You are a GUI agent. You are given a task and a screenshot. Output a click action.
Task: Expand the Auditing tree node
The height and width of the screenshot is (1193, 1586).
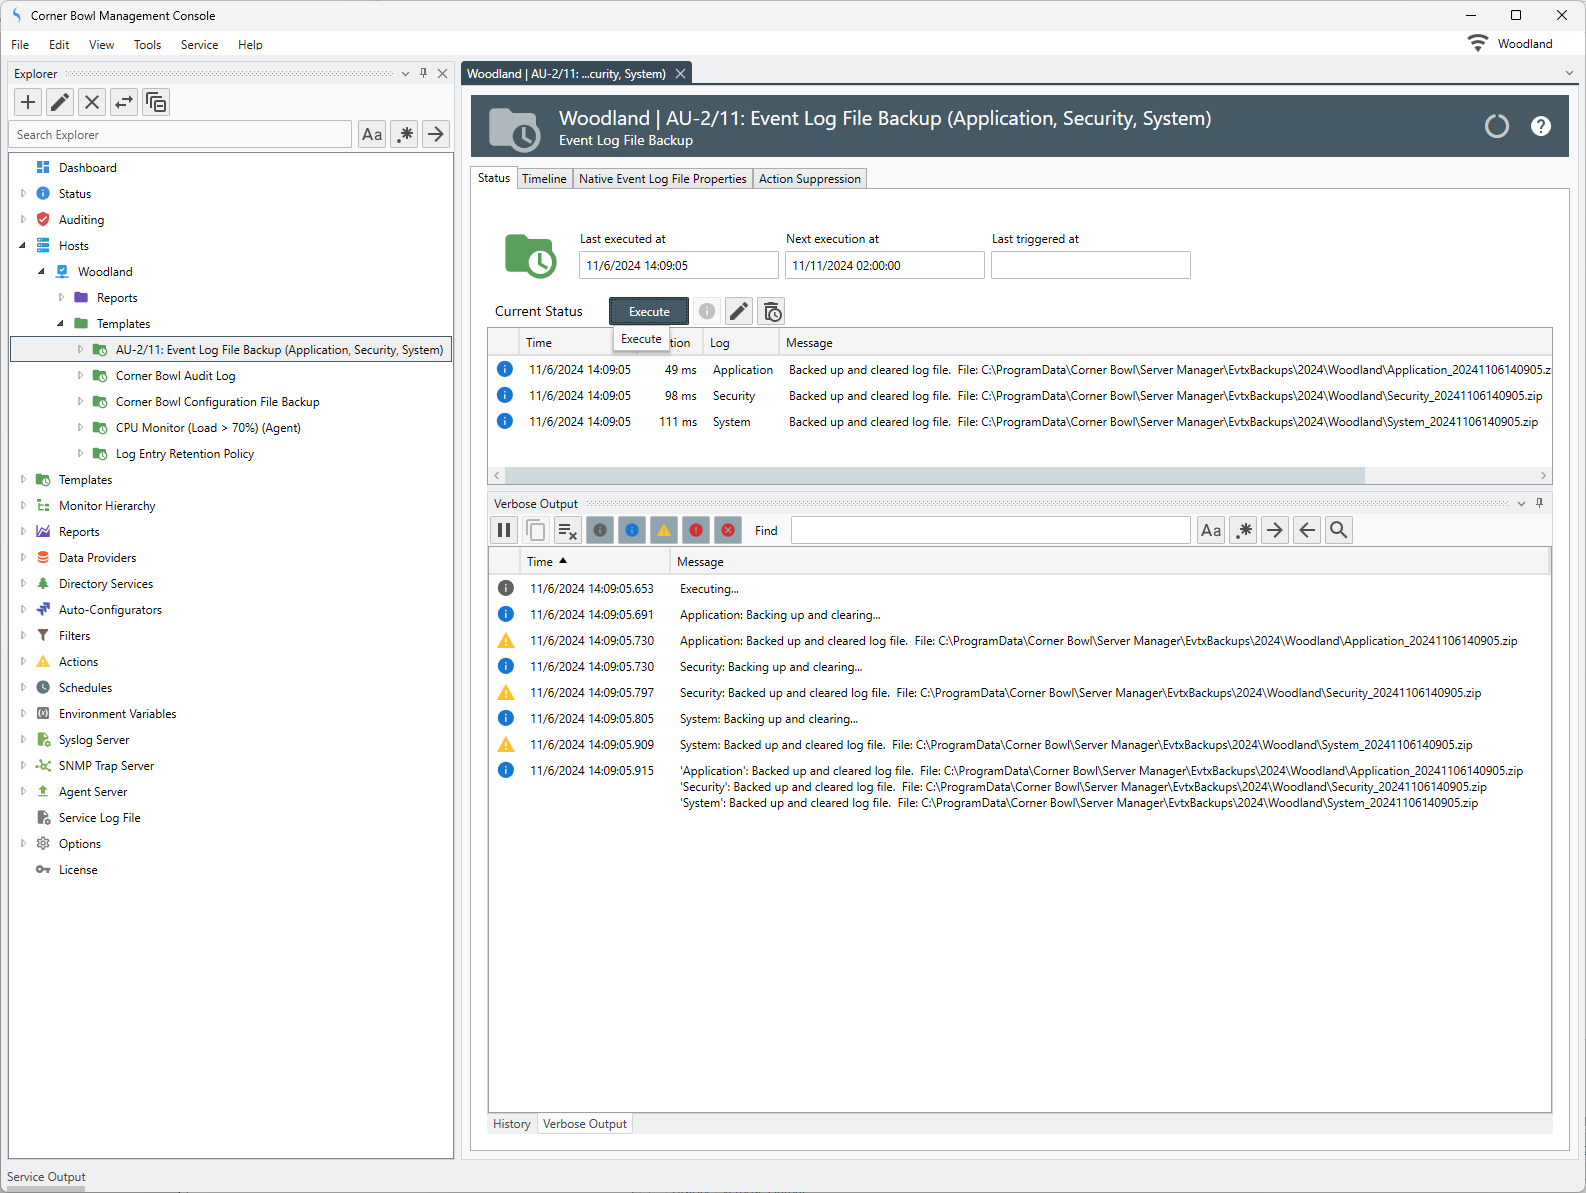(x=23, y=220)
